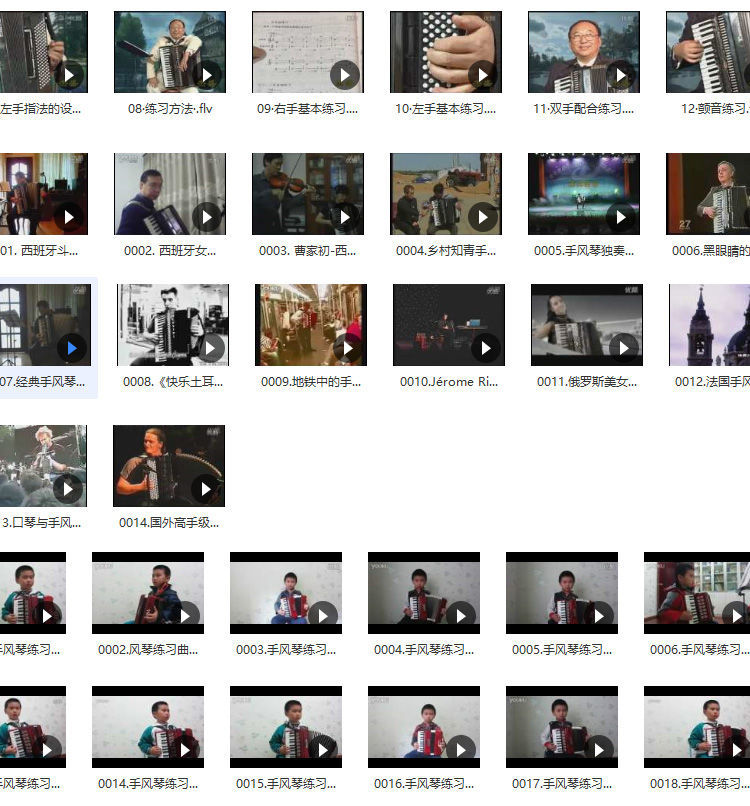The height and width of the screenshot is (806, 750).
Task: Open the 0005.手风琴独奏 stage performance thumbnail
Action: [583, 194]
